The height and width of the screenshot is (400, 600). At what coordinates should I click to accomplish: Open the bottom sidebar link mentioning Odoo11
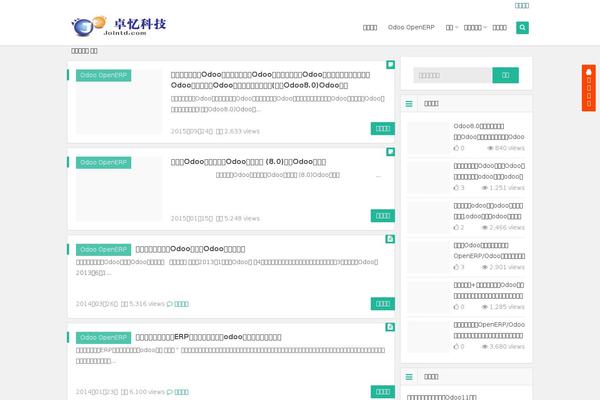(442, 397)
